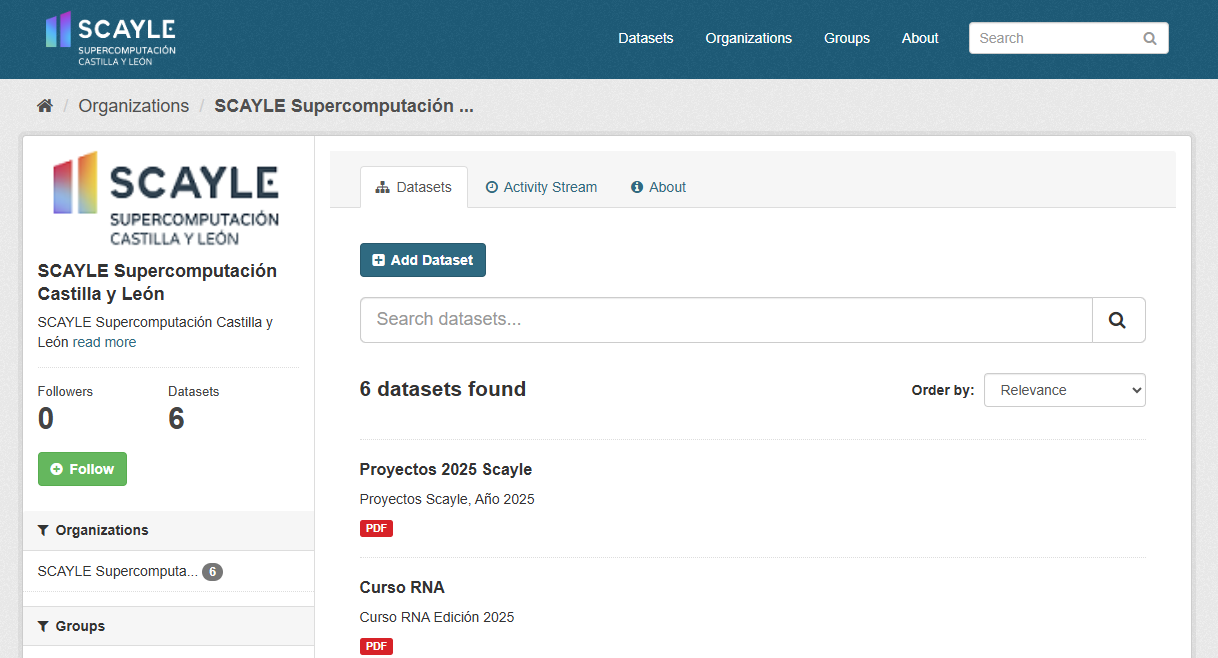Image resolution: width=1218 pixels, height=658 pixels.
Task: Click the Organizations filter heading
Action: [101, 530]
